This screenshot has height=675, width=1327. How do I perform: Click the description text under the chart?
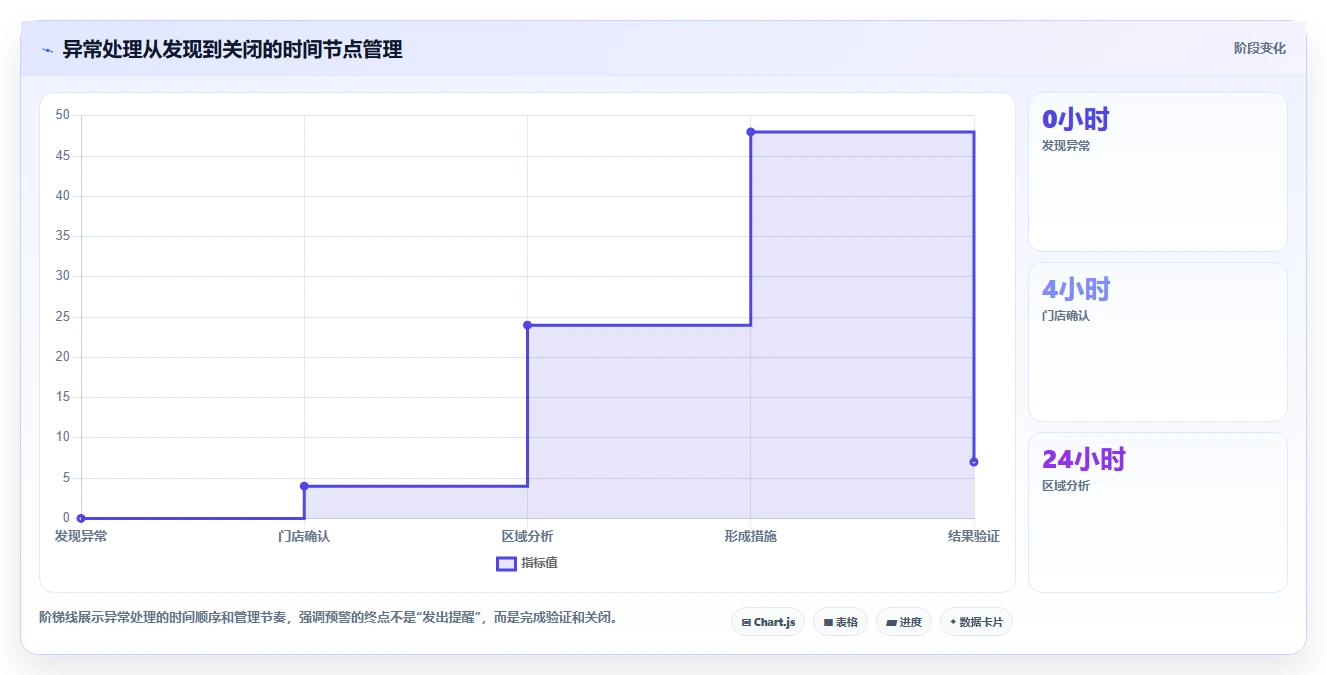[x=331, y=617]
